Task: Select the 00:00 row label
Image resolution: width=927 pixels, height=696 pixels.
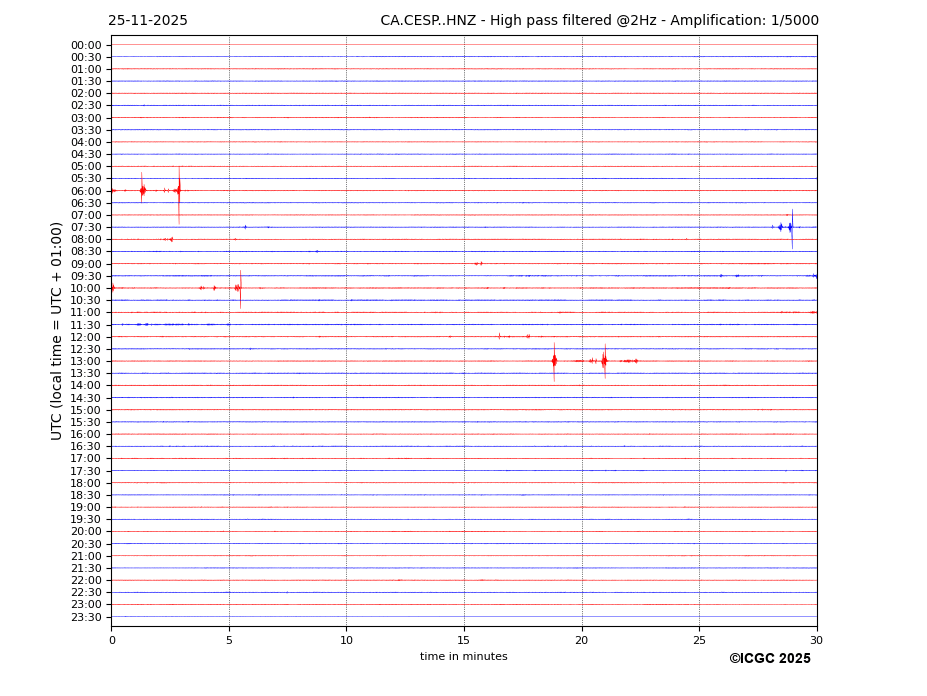Action: point(86,45)
